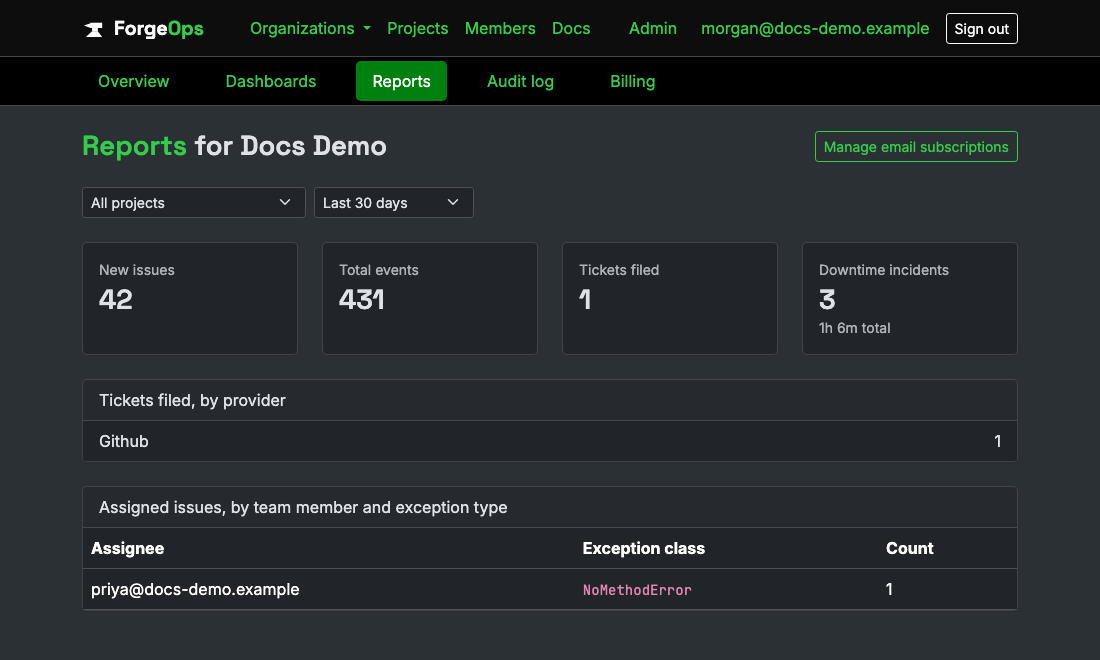Switch to the Dashboards tab
This screenshot has height=660, width=1100.
271,81
